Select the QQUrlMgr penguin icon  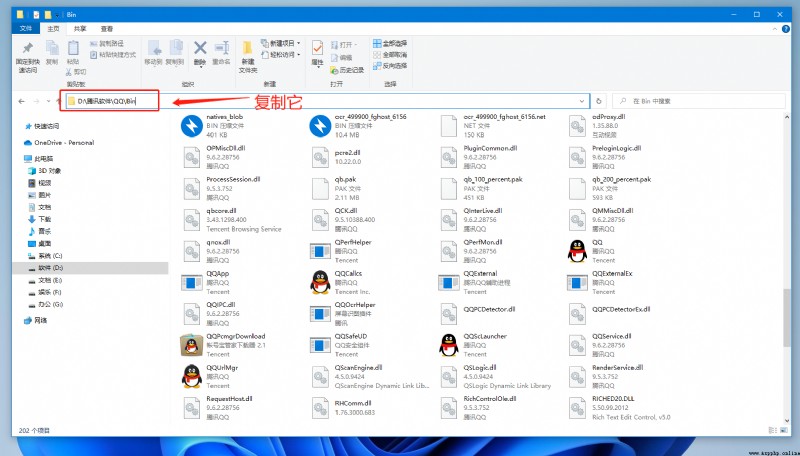[191, 376]
